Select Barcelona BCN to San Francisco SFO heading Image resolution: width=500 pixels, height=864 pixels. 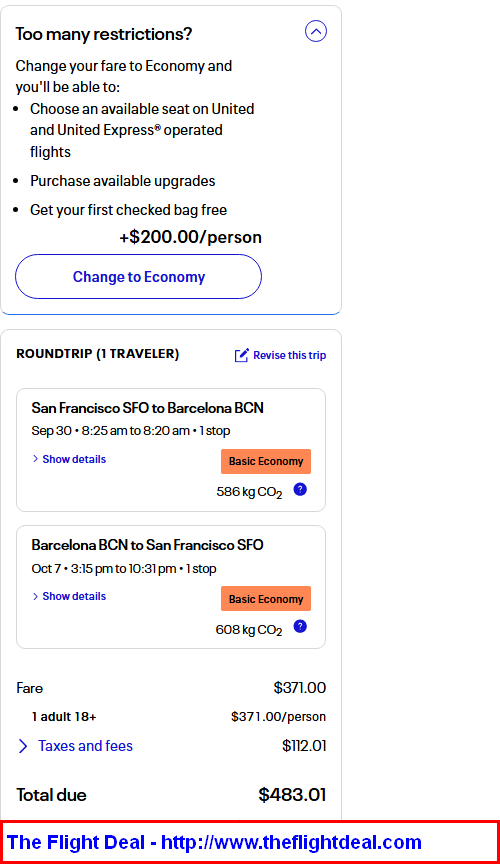pos(148,545)
